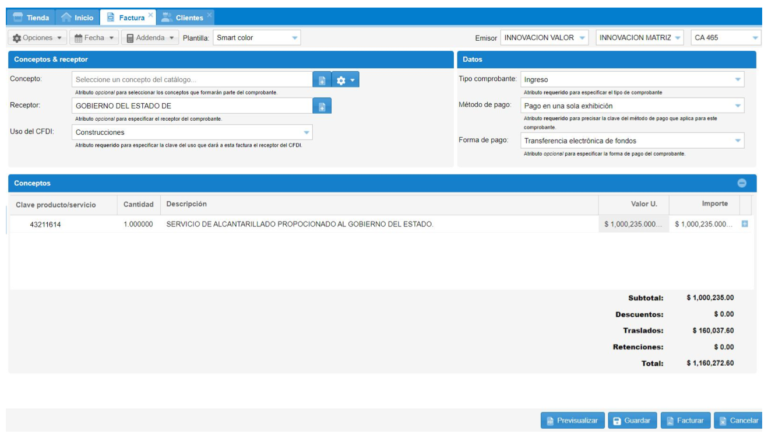Open the Tipo comprobante dropdown
Image resolution: width=768 pixels, height=441 pixels.
click(737, 80)
